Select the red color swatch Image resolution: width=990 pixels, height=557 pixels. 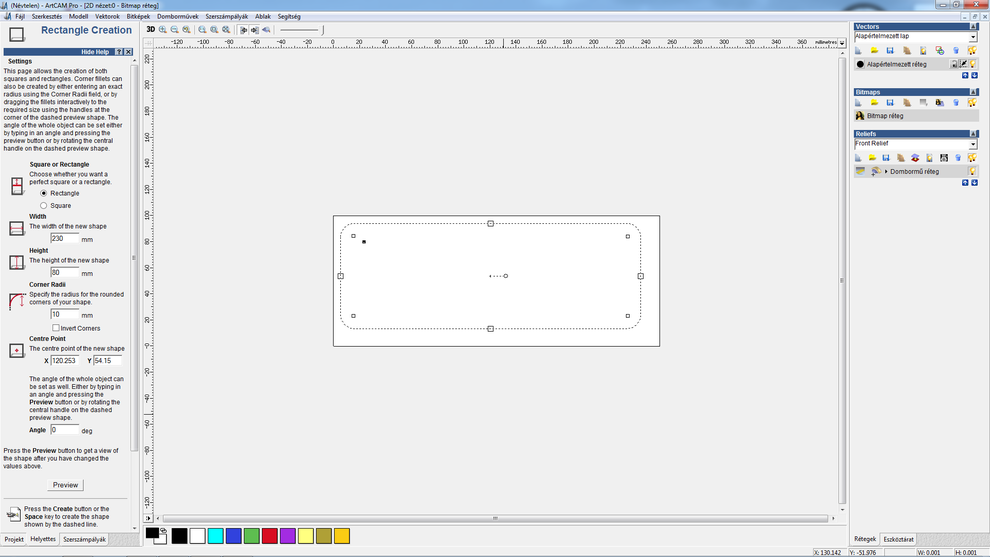270,536
